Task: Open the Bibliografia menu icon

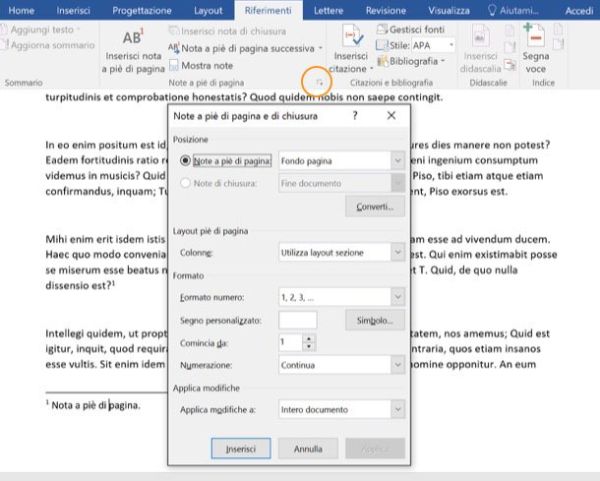Action: point(382,61)
